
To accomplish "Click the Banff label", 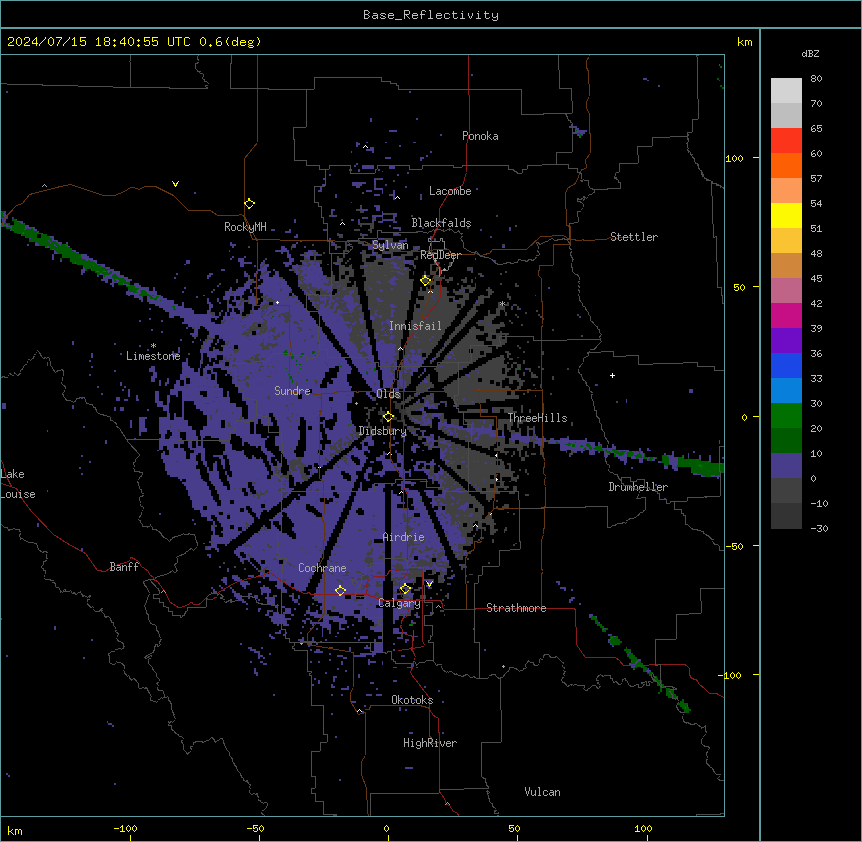I will tap(124, 567).
